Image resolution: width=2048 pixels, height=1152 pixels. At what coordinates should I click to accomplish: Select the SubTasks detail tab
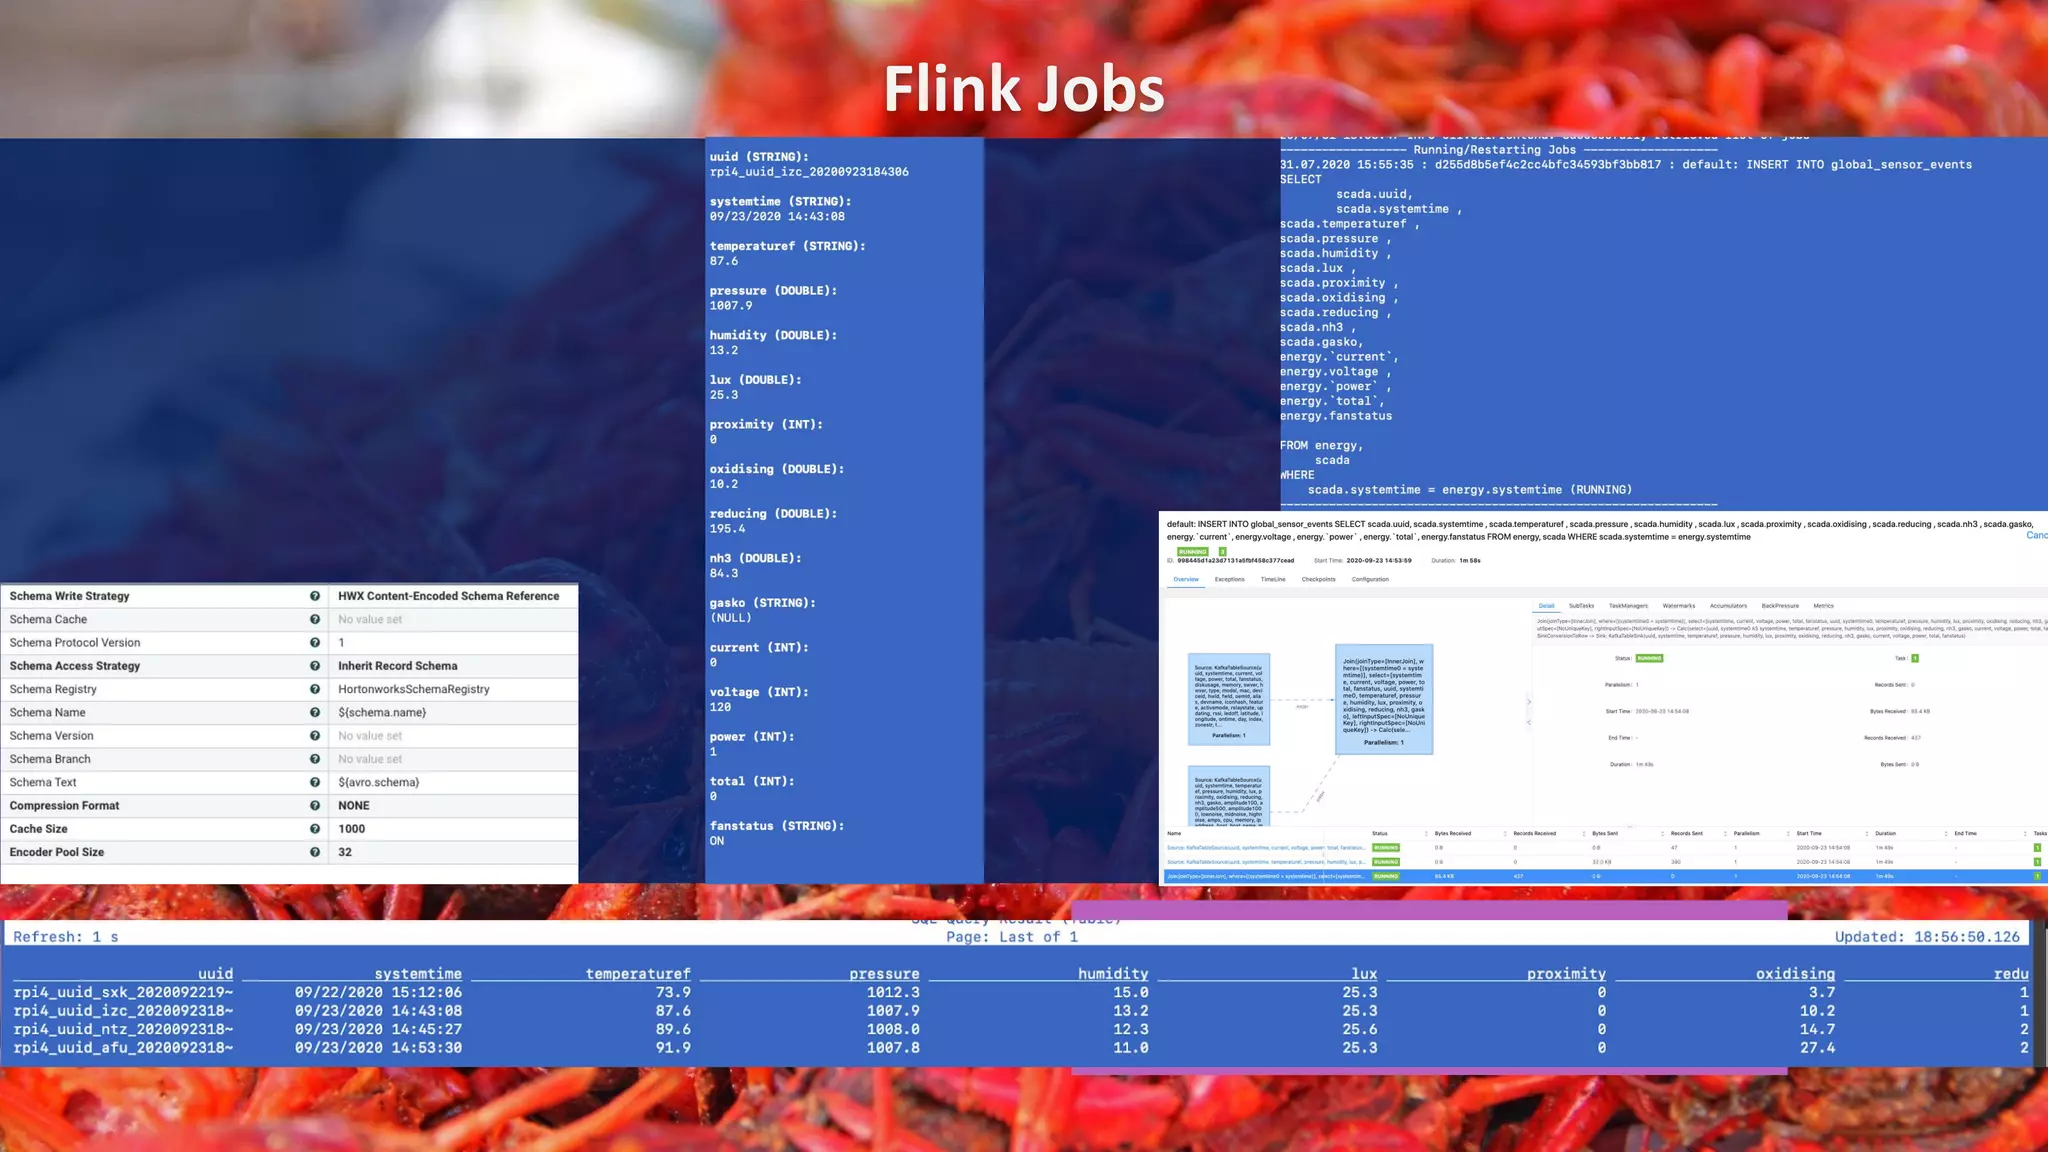(1581, 606)
